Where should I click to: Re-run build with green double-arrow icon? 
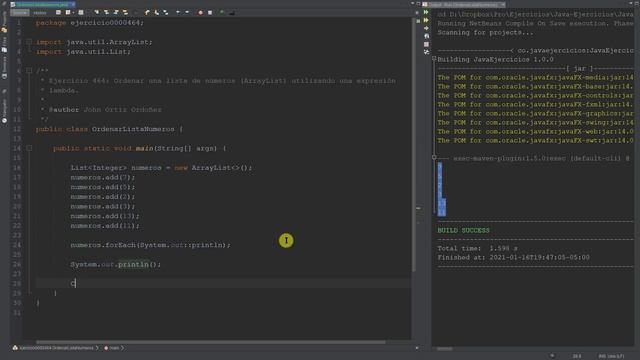(x=426, y=13)
